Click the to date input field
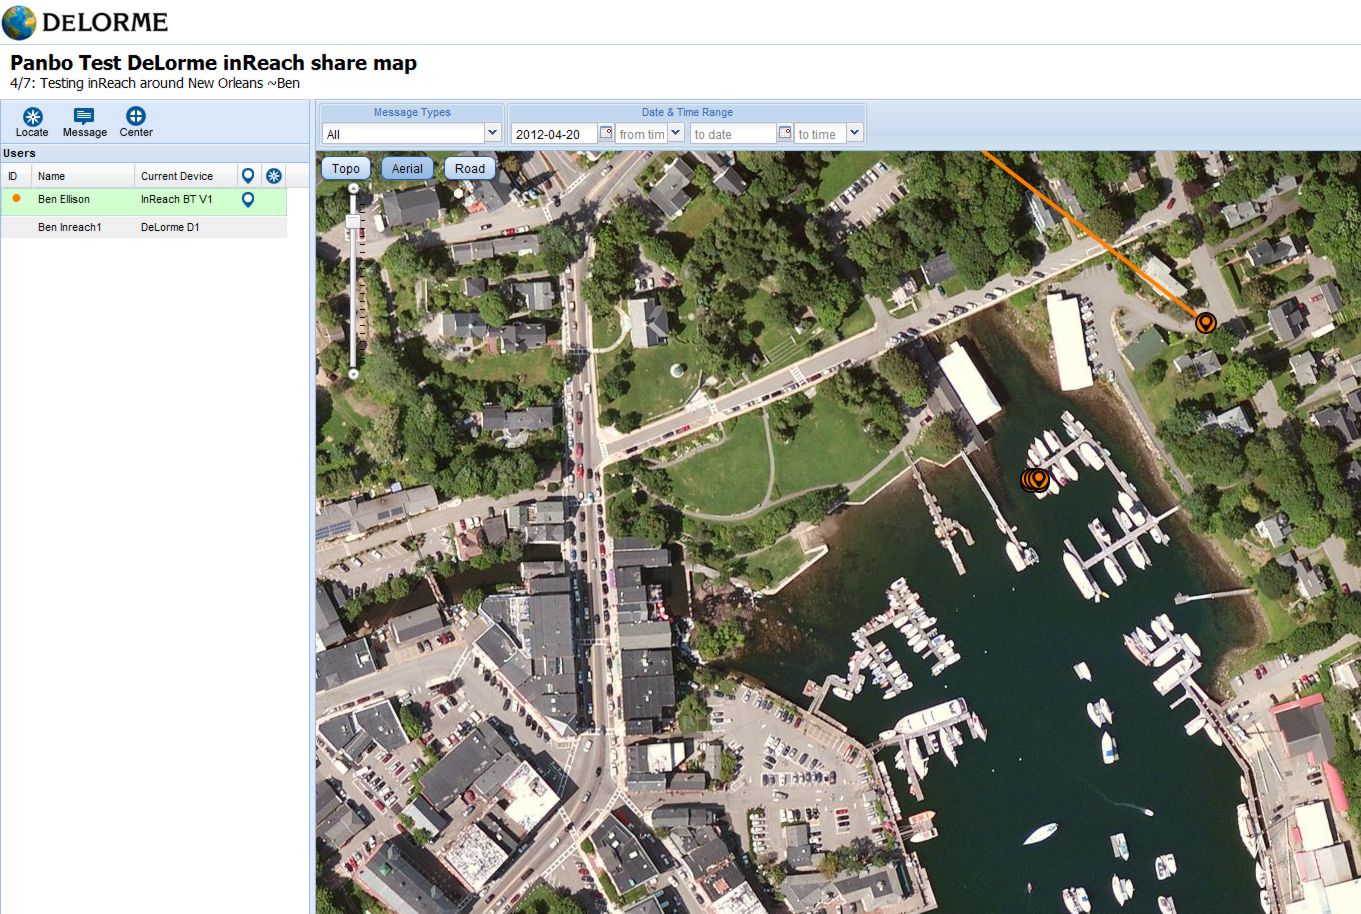This screenshot has width=1361, height=914. point(733,134)
